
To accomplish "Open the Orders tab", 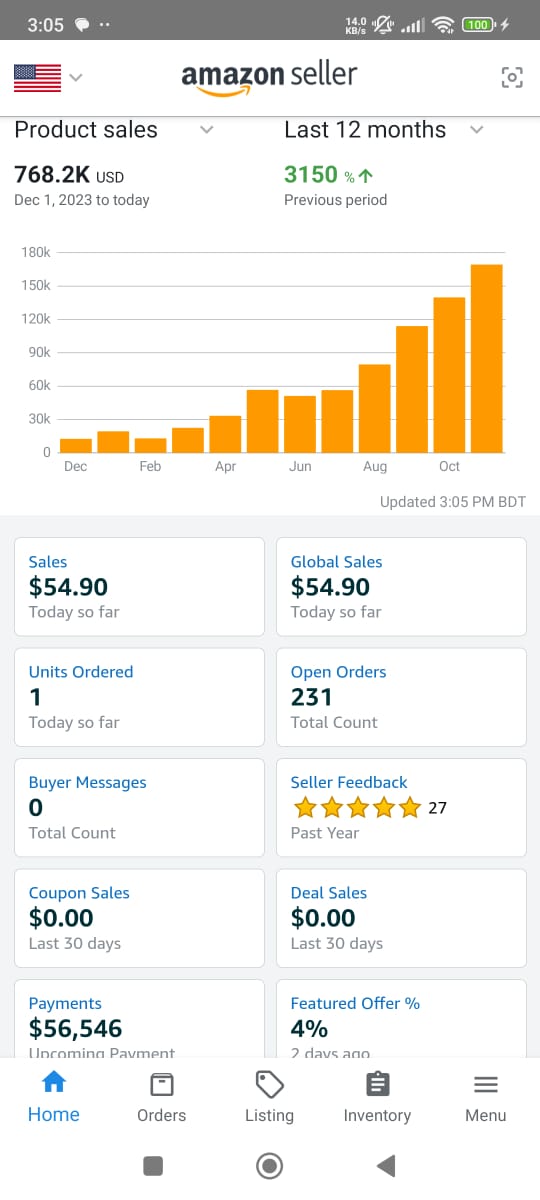I will [x=162, y=1097].
